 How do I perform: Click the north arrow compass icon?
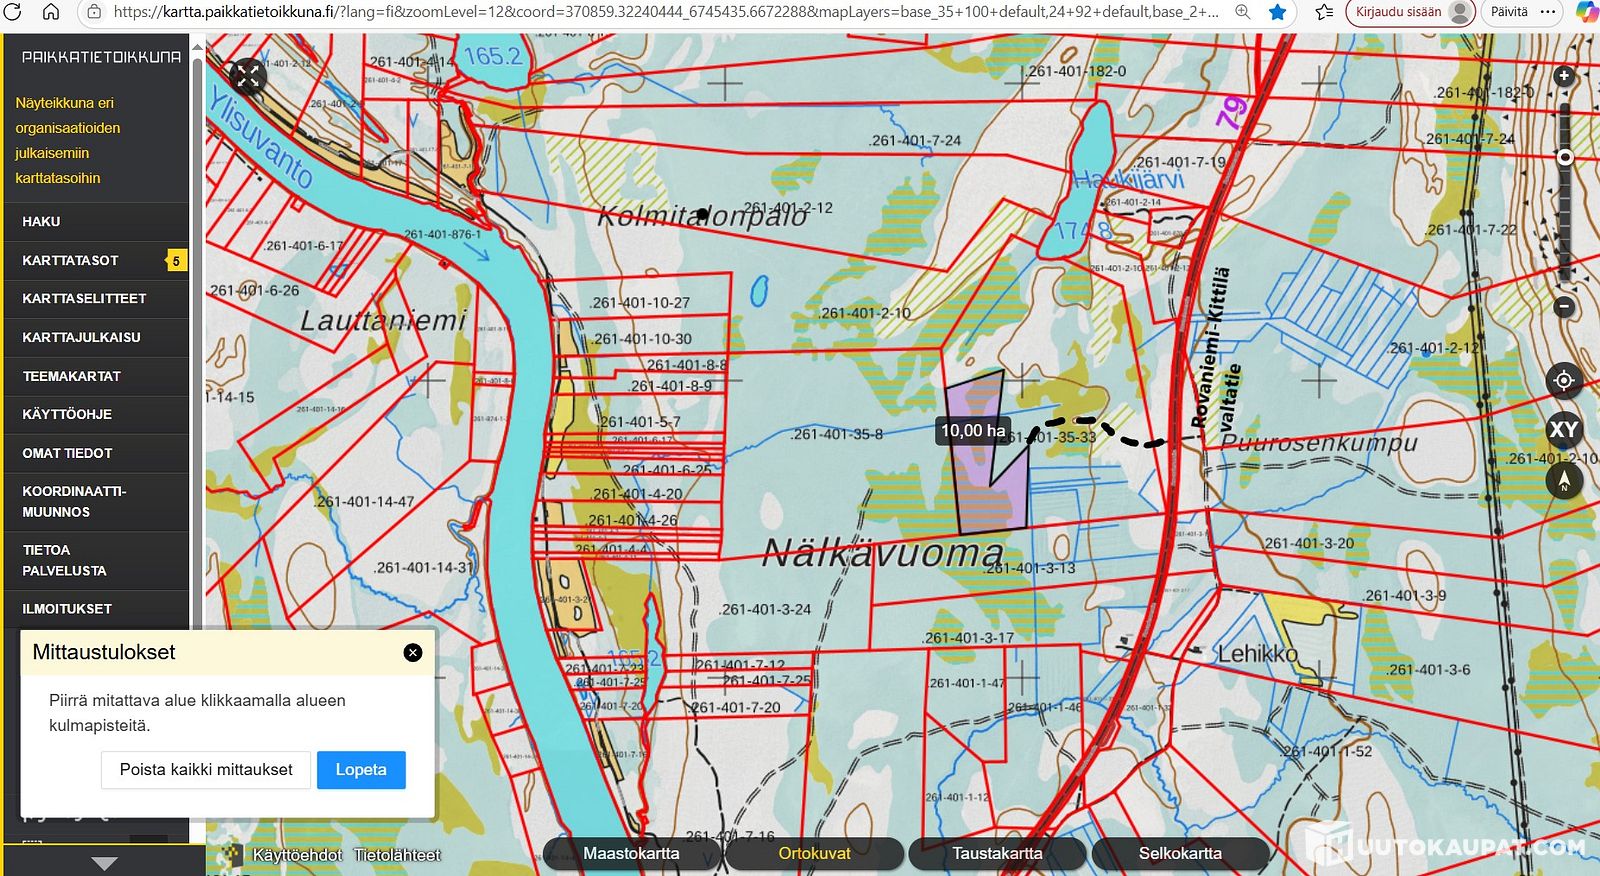[x=1564, y=481]
